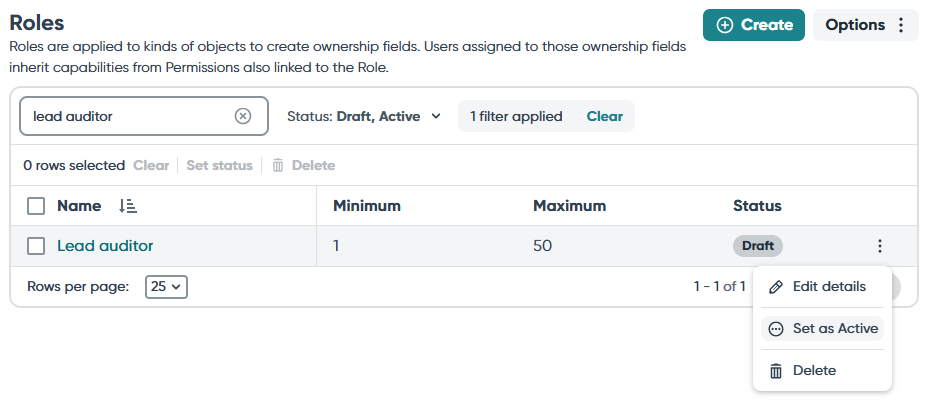Screen dimensions: 935x405
Task: Check the Lead auditor row checkbox
Action: pyautogui.click(x=36, y=246)
